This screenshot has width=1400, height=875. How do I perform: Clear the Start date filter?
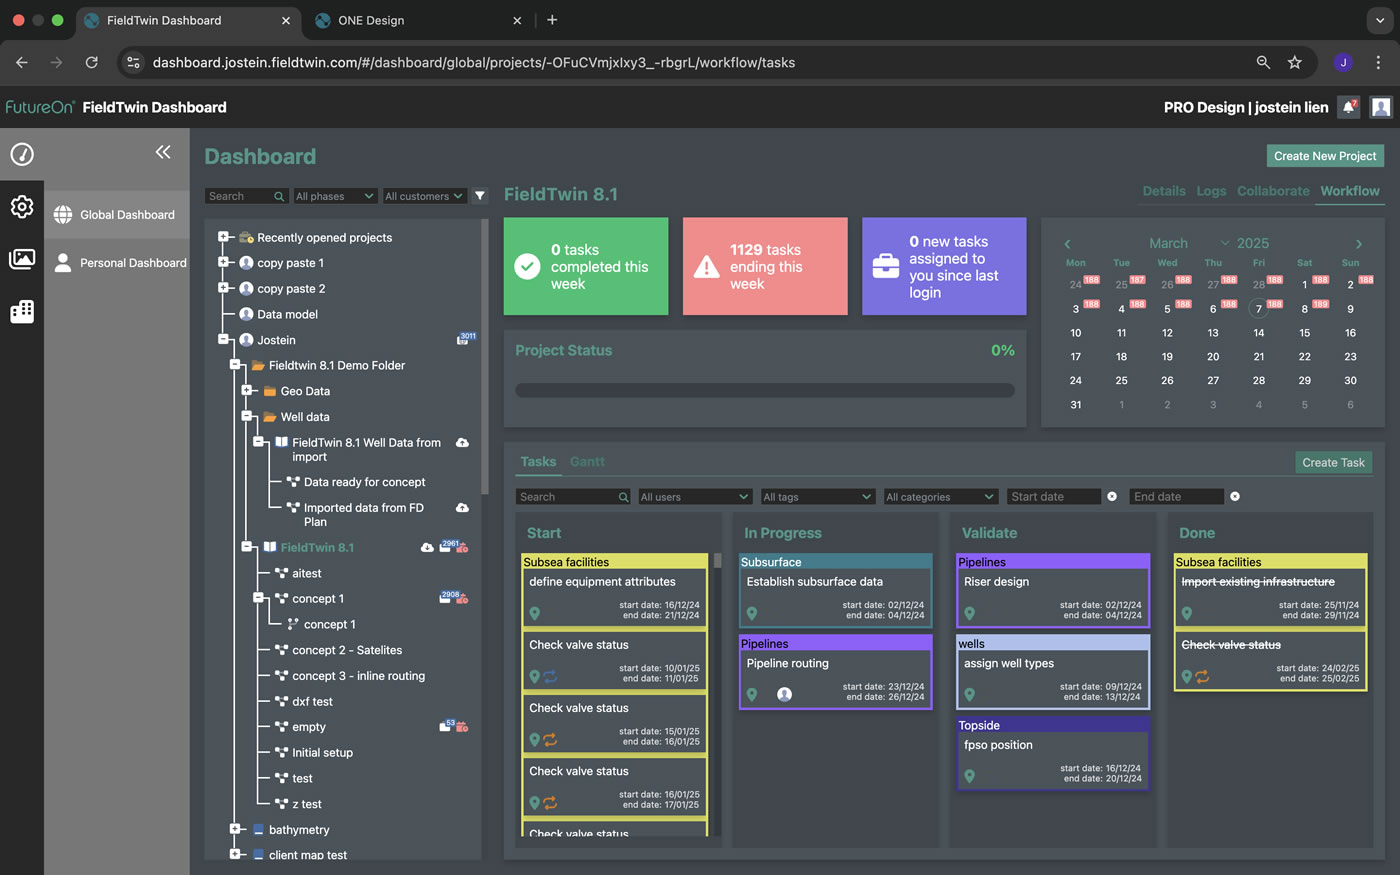coord(1112,497)
